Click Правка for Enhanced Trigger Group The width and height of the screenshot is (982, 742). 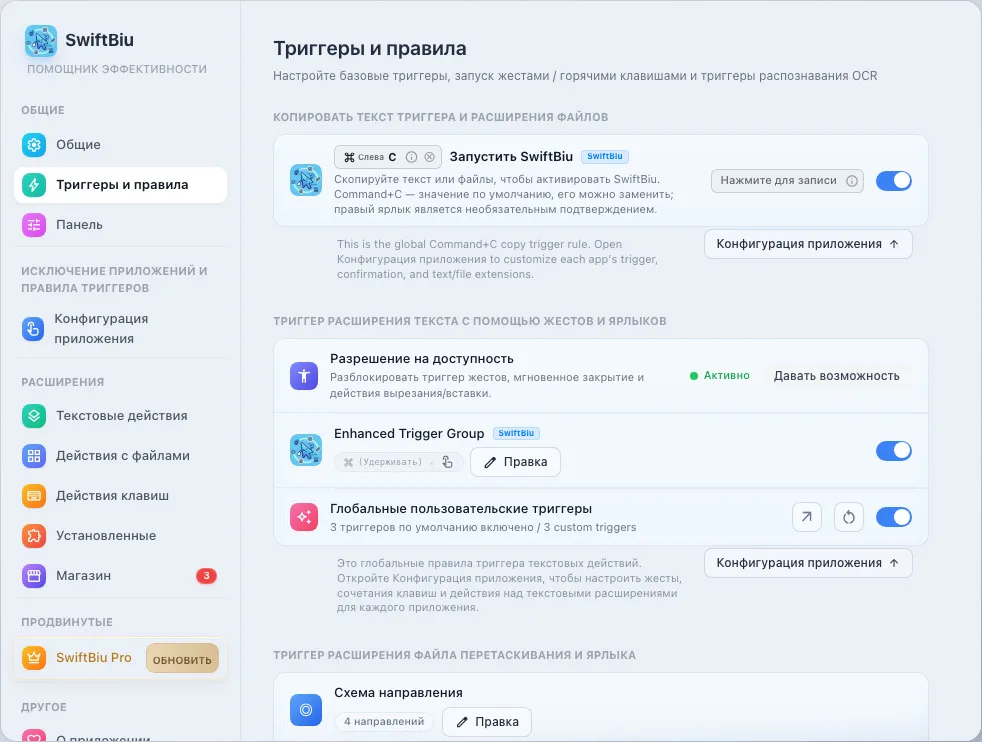[515, 462]
